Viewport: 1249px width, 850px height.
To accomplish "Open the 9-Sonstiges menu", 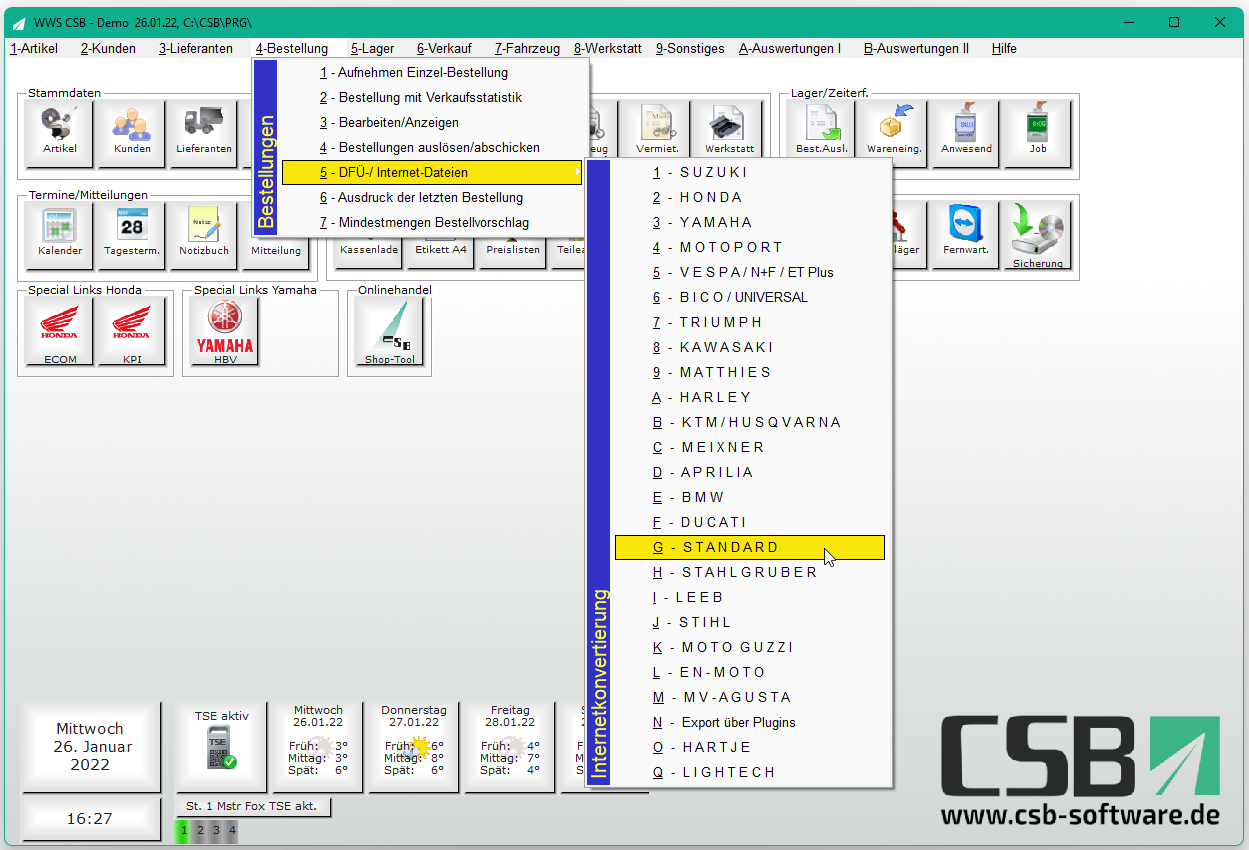I will coord(690,48).
